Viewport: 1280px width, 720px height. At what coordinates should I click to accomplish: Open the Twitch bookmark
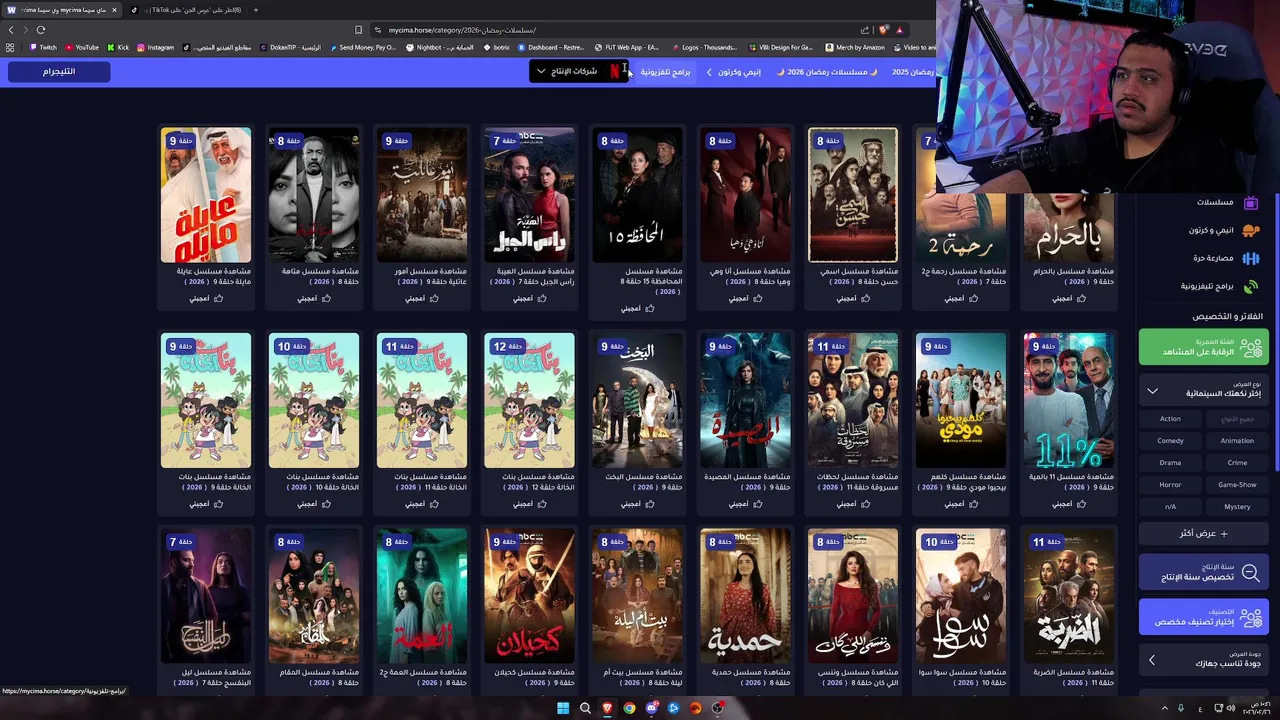pyautogui.click(x=42, y=47)
